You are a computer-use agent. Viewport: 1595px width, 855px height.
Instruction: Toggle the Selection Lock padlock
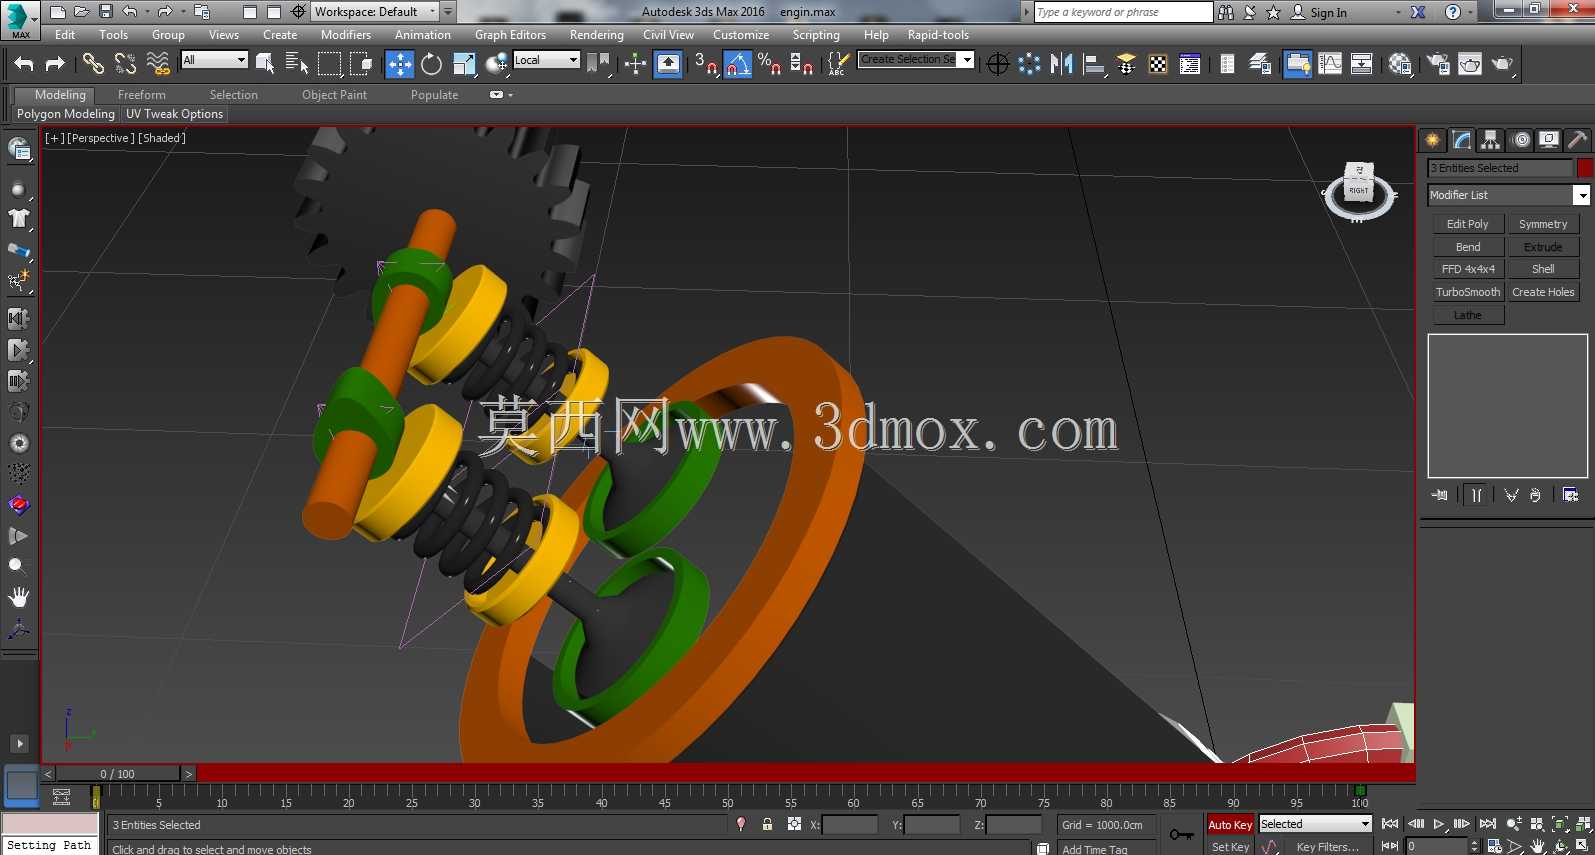click(x=767, y=824)
